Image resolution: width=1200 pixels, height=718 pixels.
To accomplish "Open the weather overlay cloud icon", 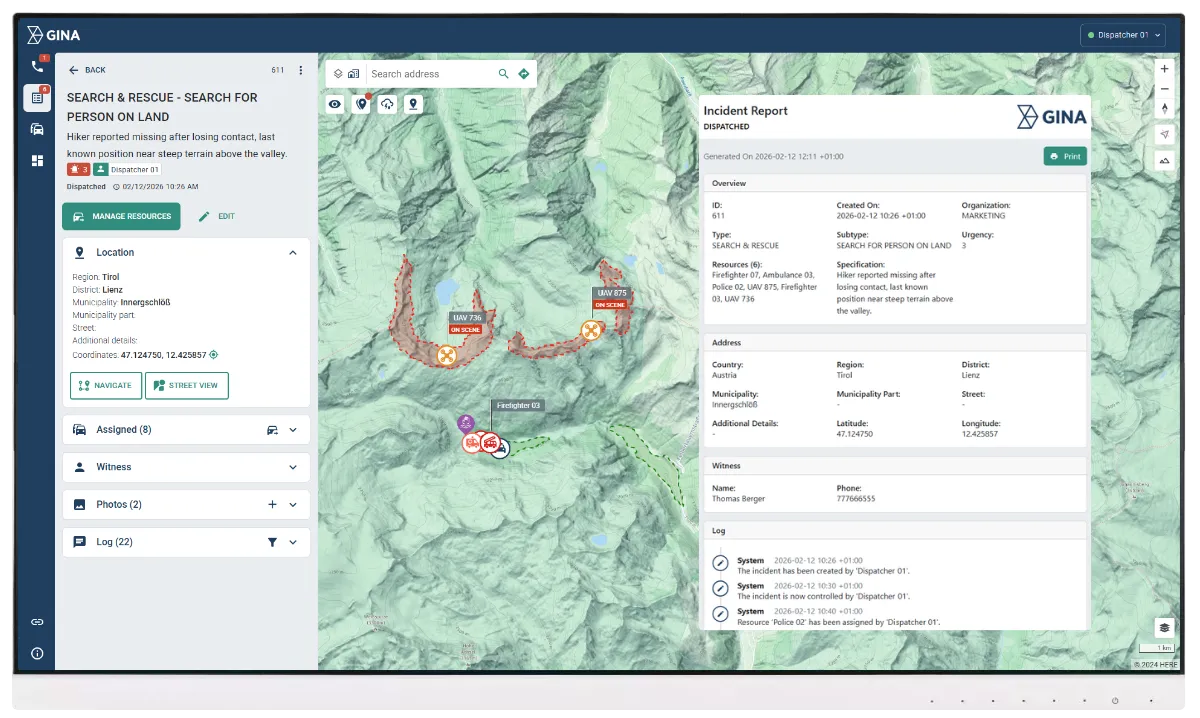I will (x=387, y=104).
